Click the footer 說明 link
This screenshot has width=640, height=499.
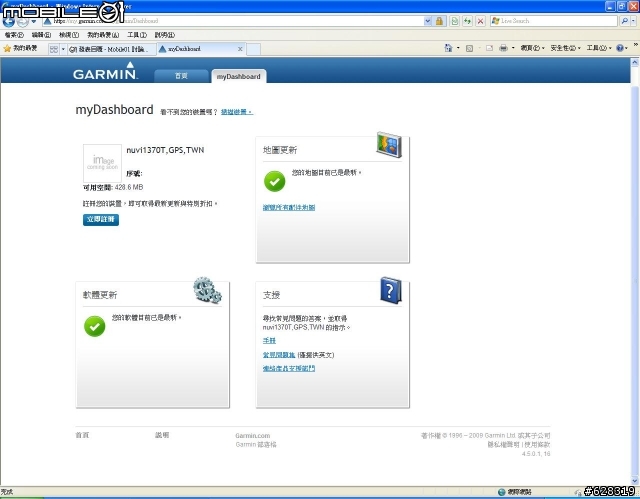[162, 435]
